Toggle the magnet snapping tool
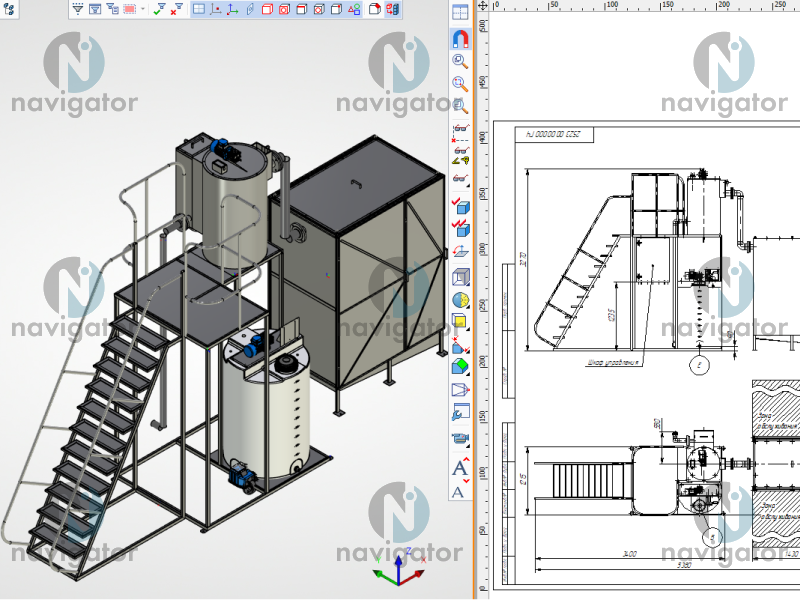The height and width of the screenshot is (600, 800). coord(460,39)
